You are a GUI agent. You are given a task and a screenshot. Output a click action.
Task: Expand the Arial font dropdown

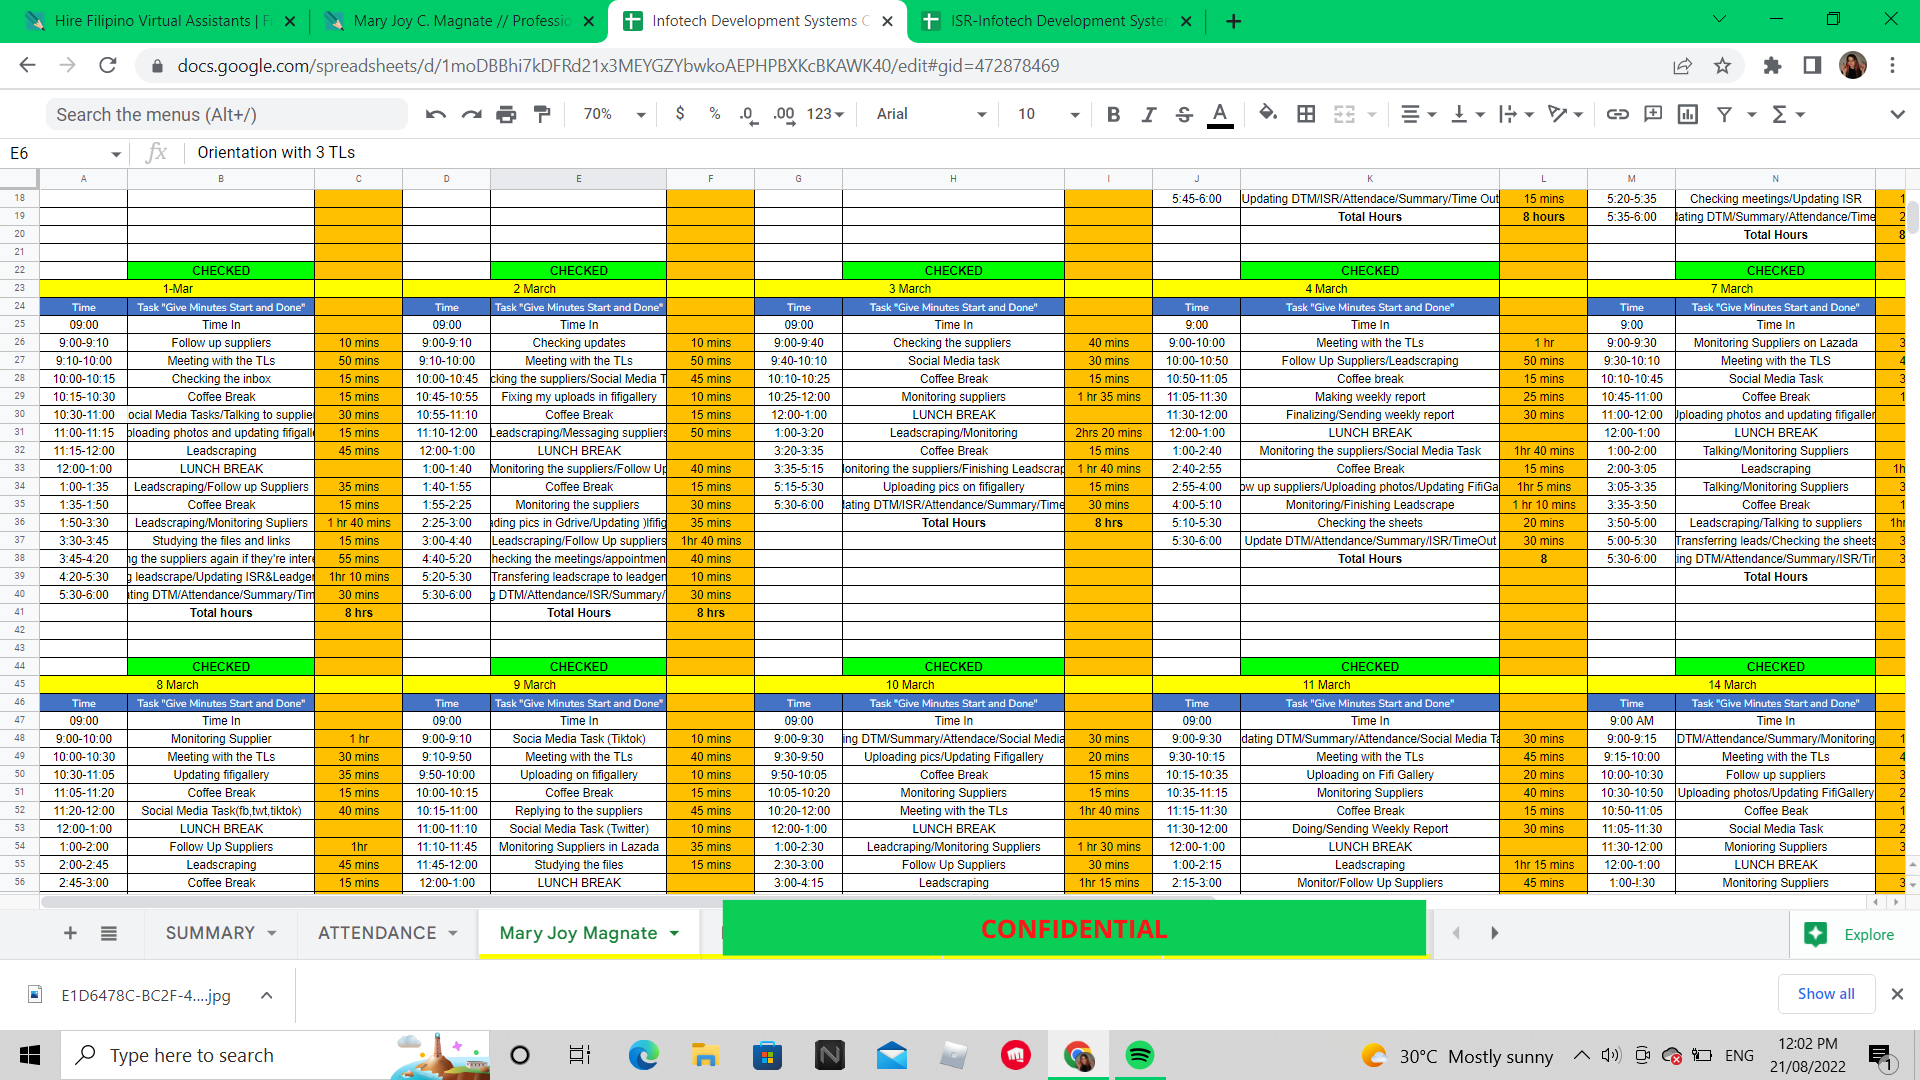coord(930,114)
